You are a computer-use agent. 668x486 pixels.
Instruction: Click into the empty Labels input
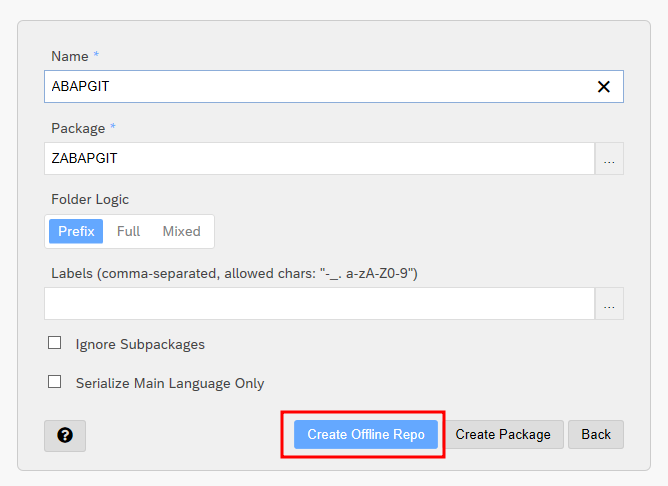tap(320, 303)
